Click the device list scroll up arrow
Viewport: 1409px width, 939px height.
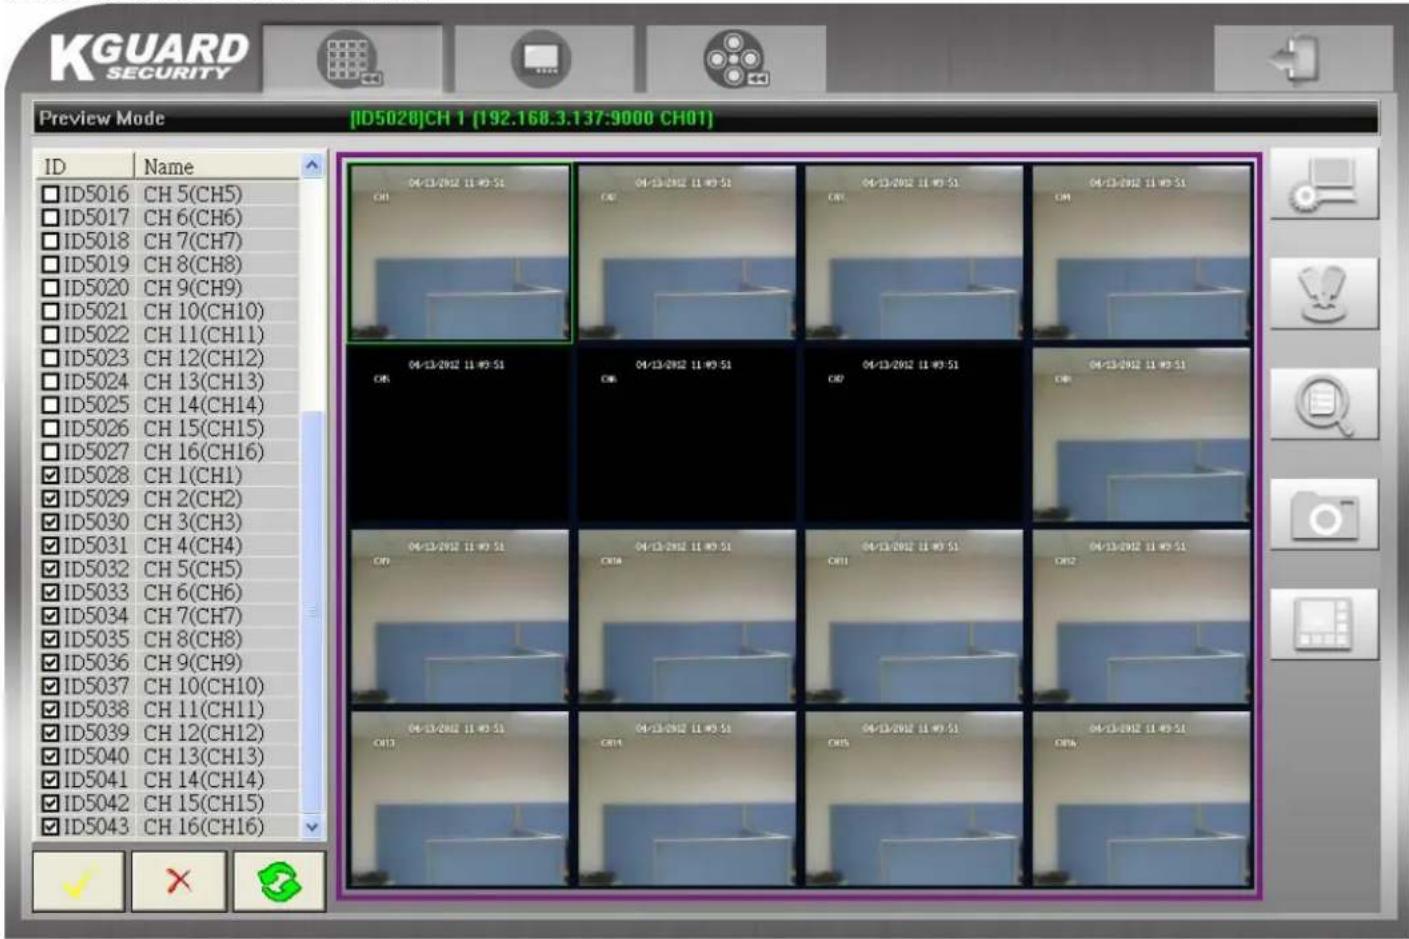(x=312, y=166)
